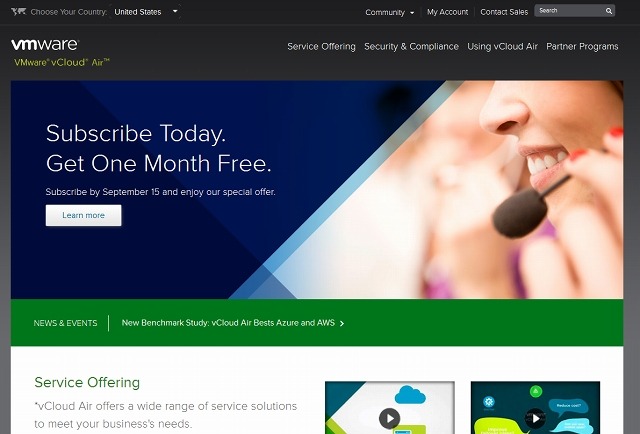
Task: Click Contact Sales link
Action: point(504,12)
